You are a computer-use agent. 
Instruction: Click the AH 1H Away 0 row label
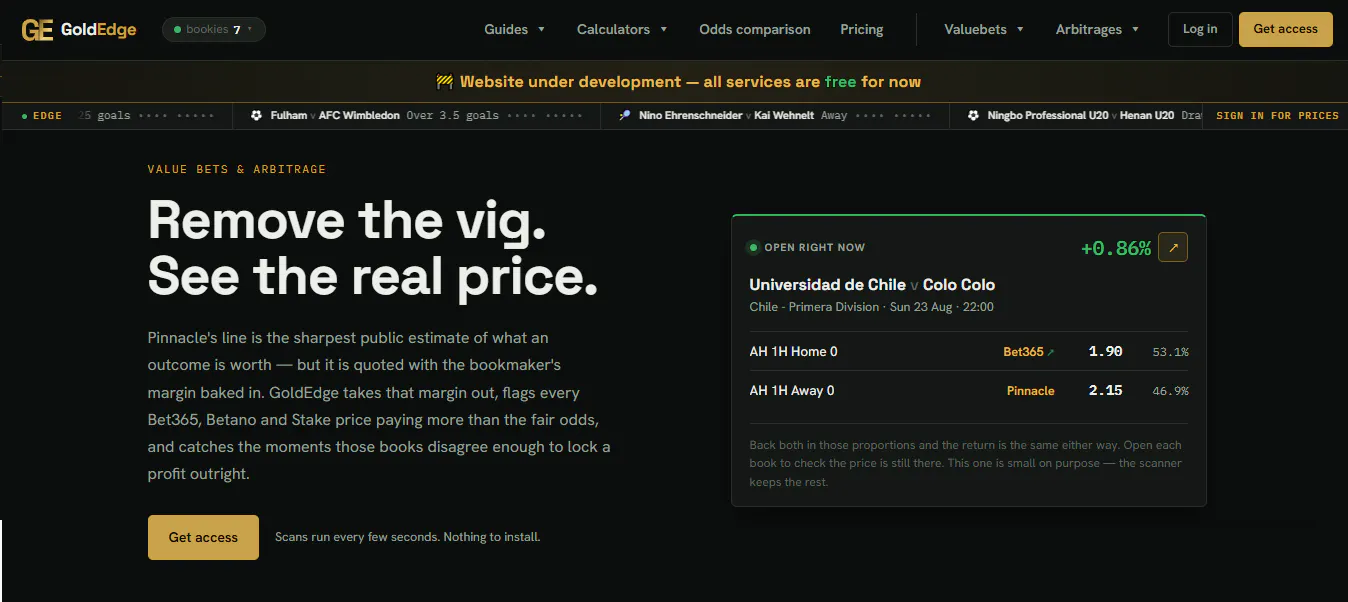[x=792, y=391]
